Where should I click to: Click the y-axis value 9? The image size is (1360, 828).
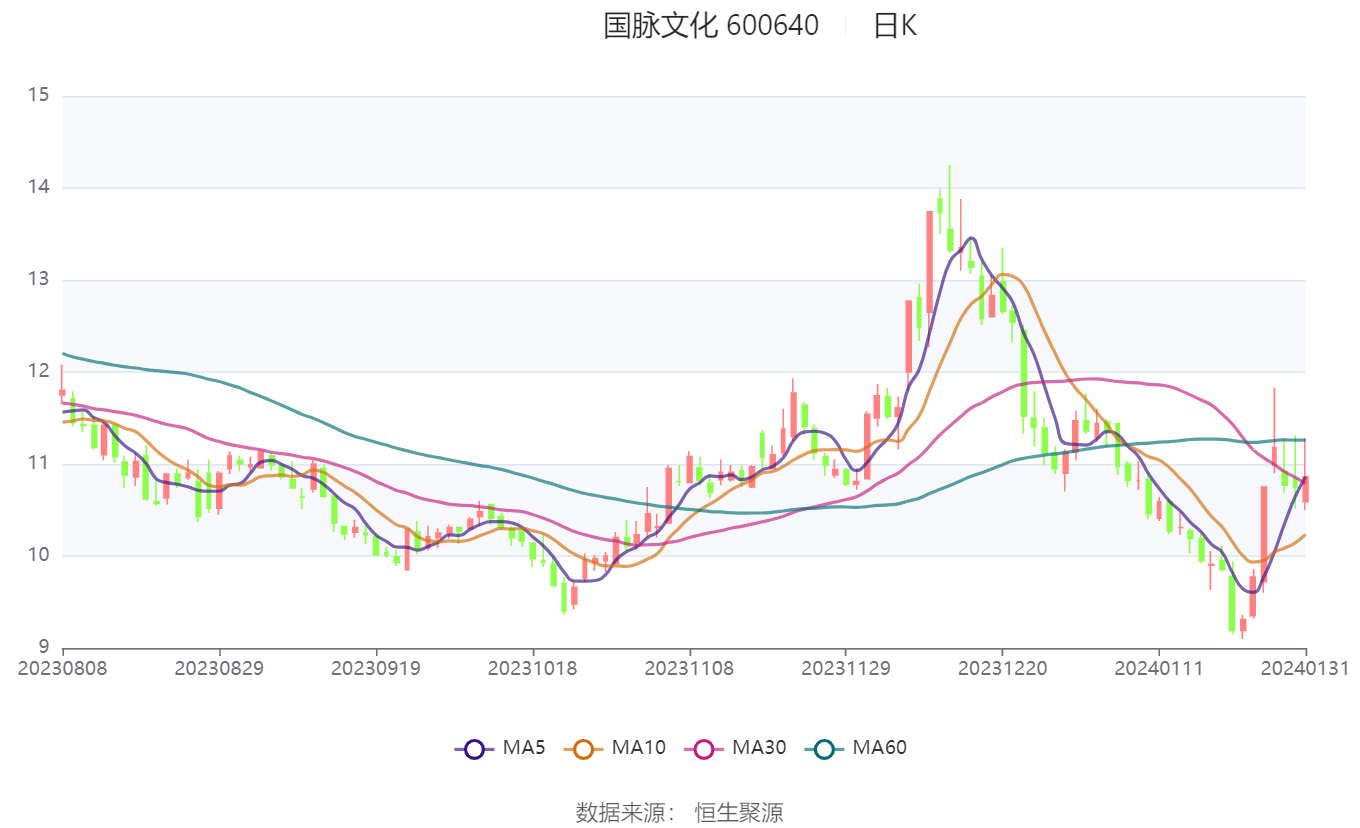coord(44,647)
